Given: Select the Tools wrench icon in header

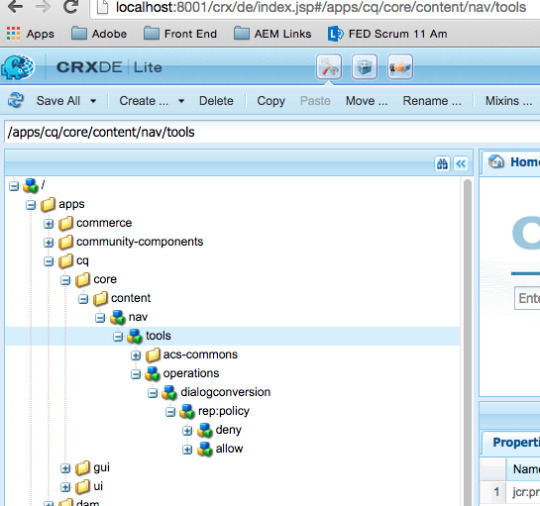Looking at the screenshot, I should coord(329,66).
